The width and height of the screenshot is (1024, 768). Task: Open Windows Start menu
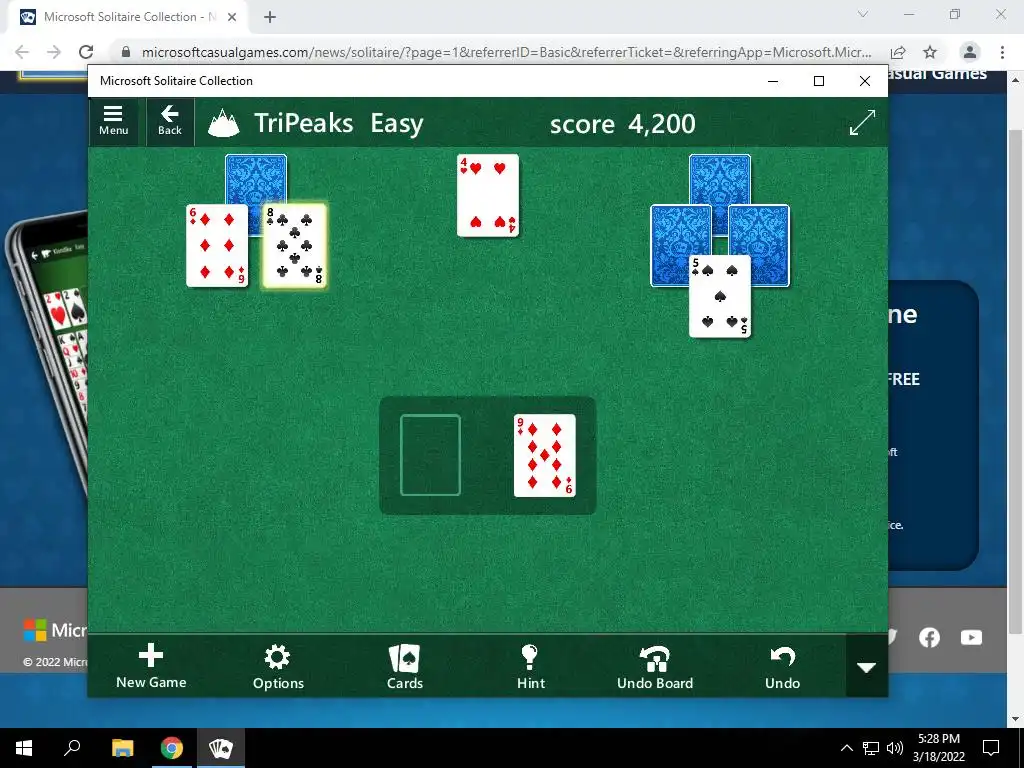point(24,748)
